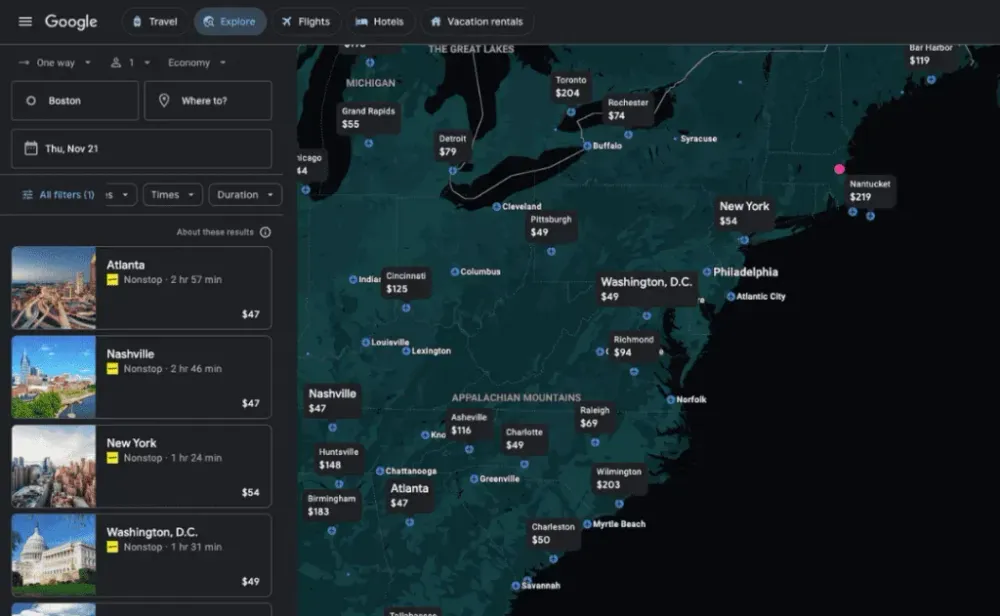Viewport: 1000px width, 616px height.
Task: Select the Washington, D.C. $49 map label
Action: [x=646, y=288]
